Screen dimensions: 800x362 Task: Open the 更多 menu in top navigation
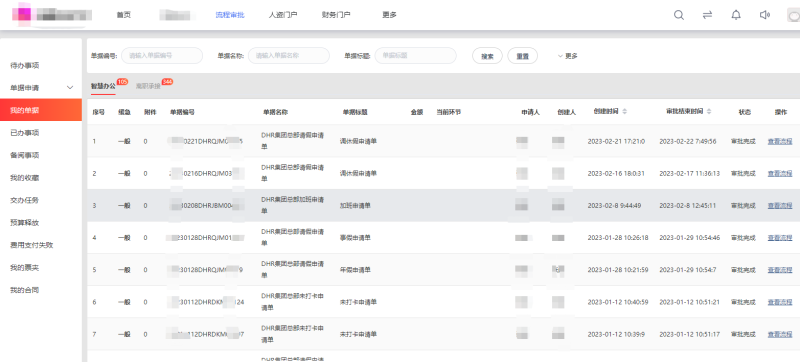coord(389,15)
